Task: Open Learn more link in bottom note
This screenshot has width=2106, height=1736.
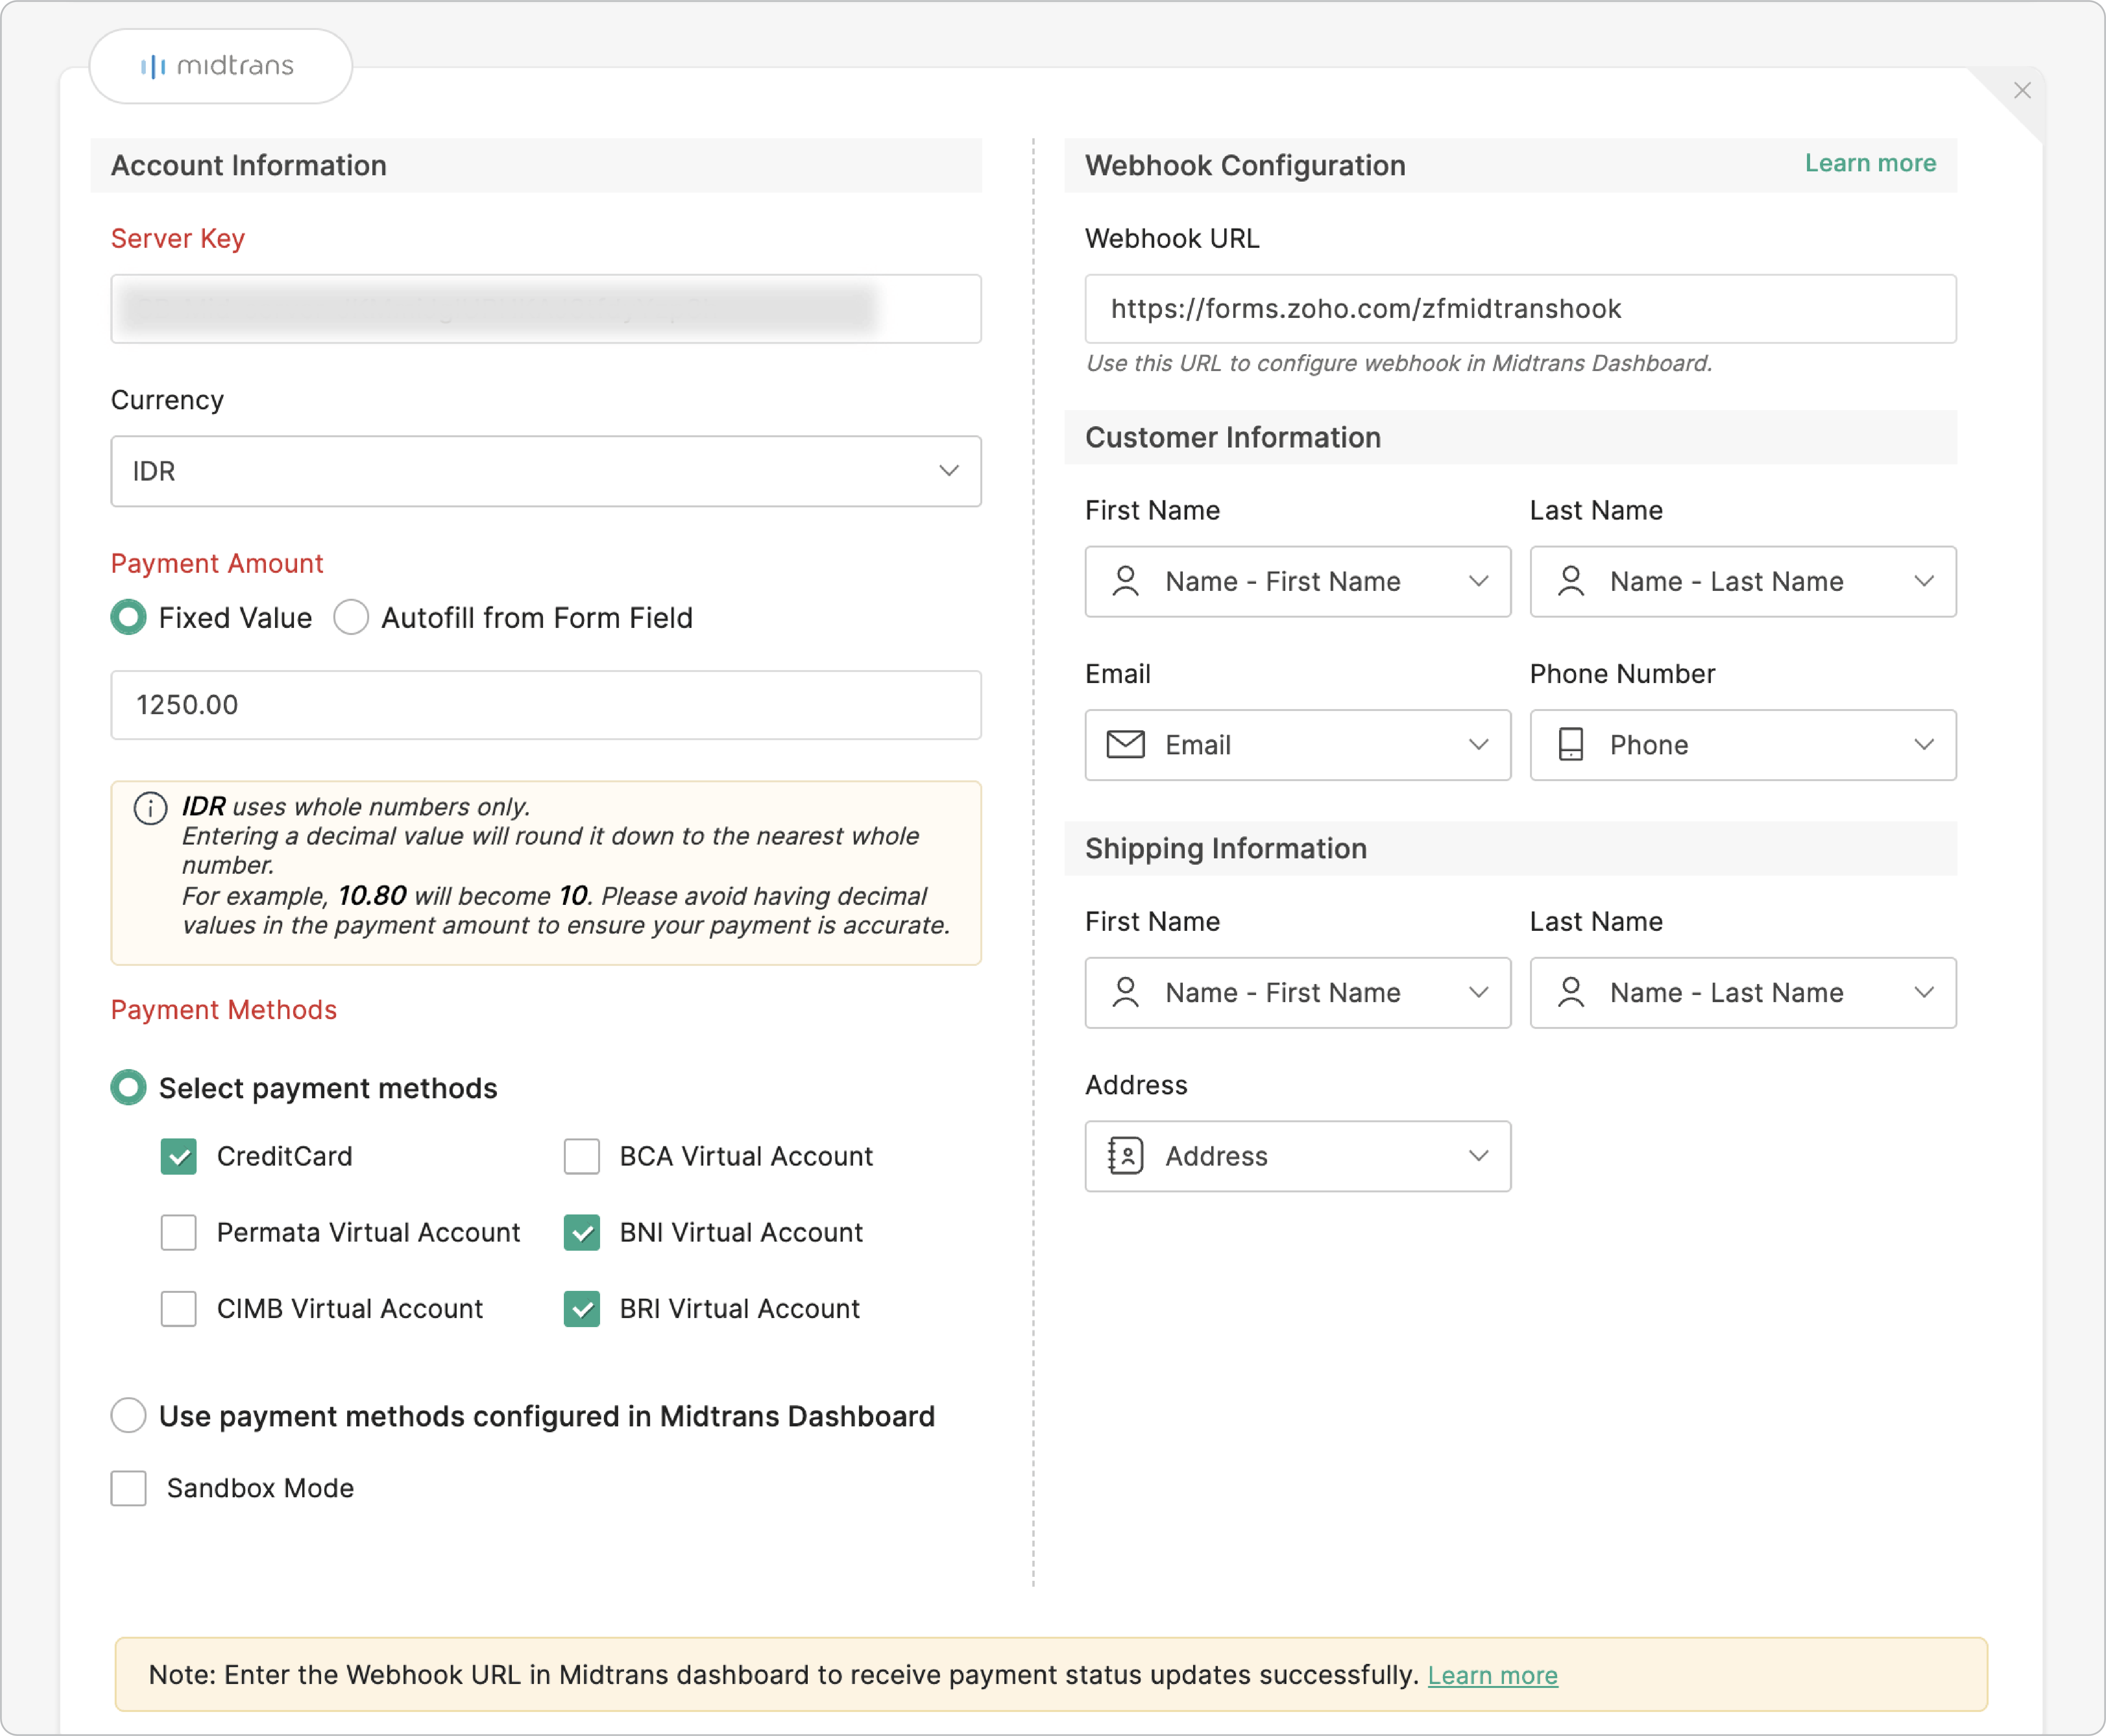Action: [1492, 1675]
